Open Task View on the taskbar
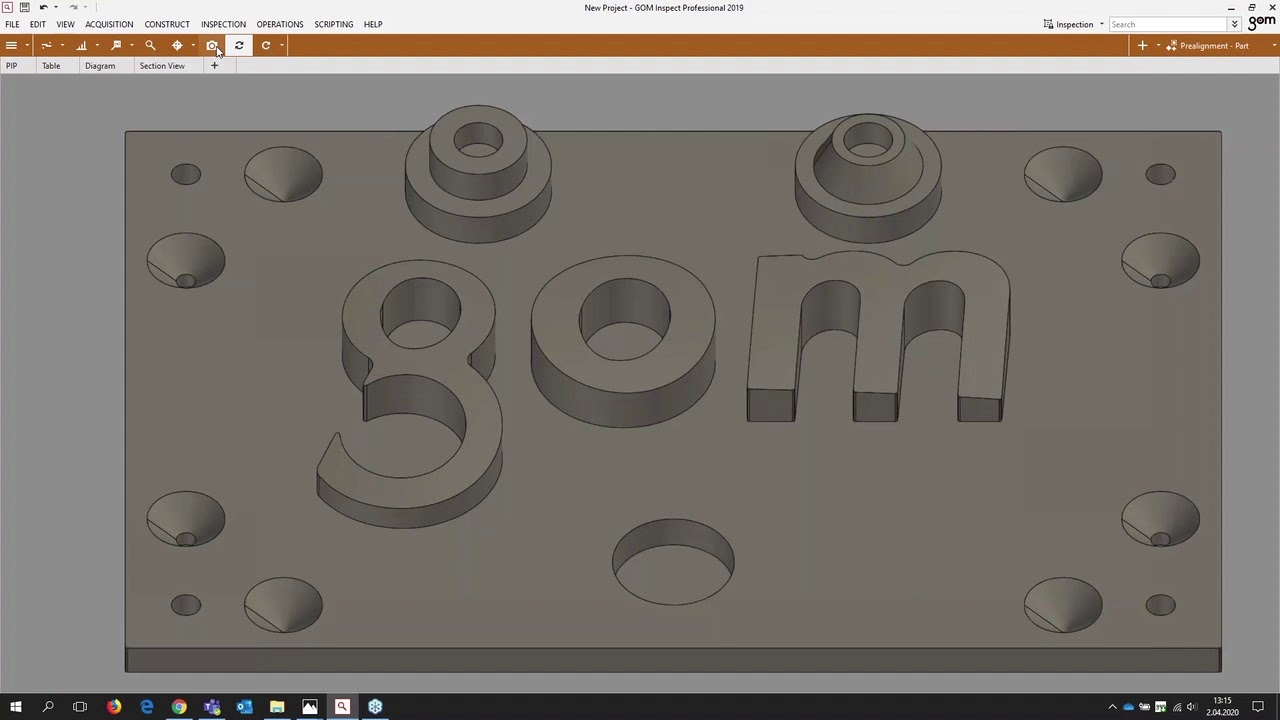 coord(80,707)
